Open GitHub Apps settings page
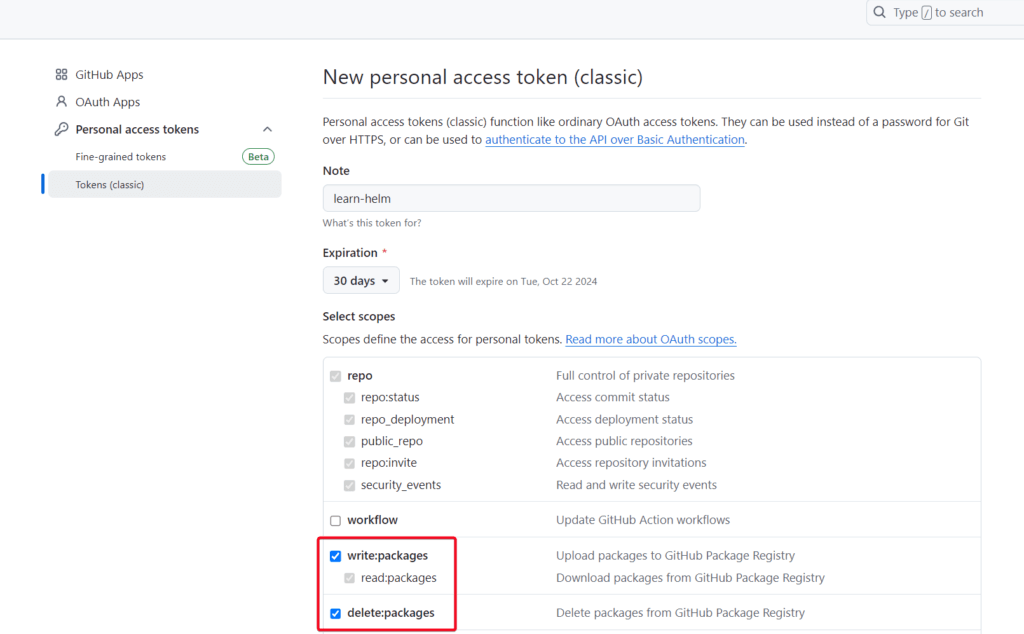 (109, 74)
